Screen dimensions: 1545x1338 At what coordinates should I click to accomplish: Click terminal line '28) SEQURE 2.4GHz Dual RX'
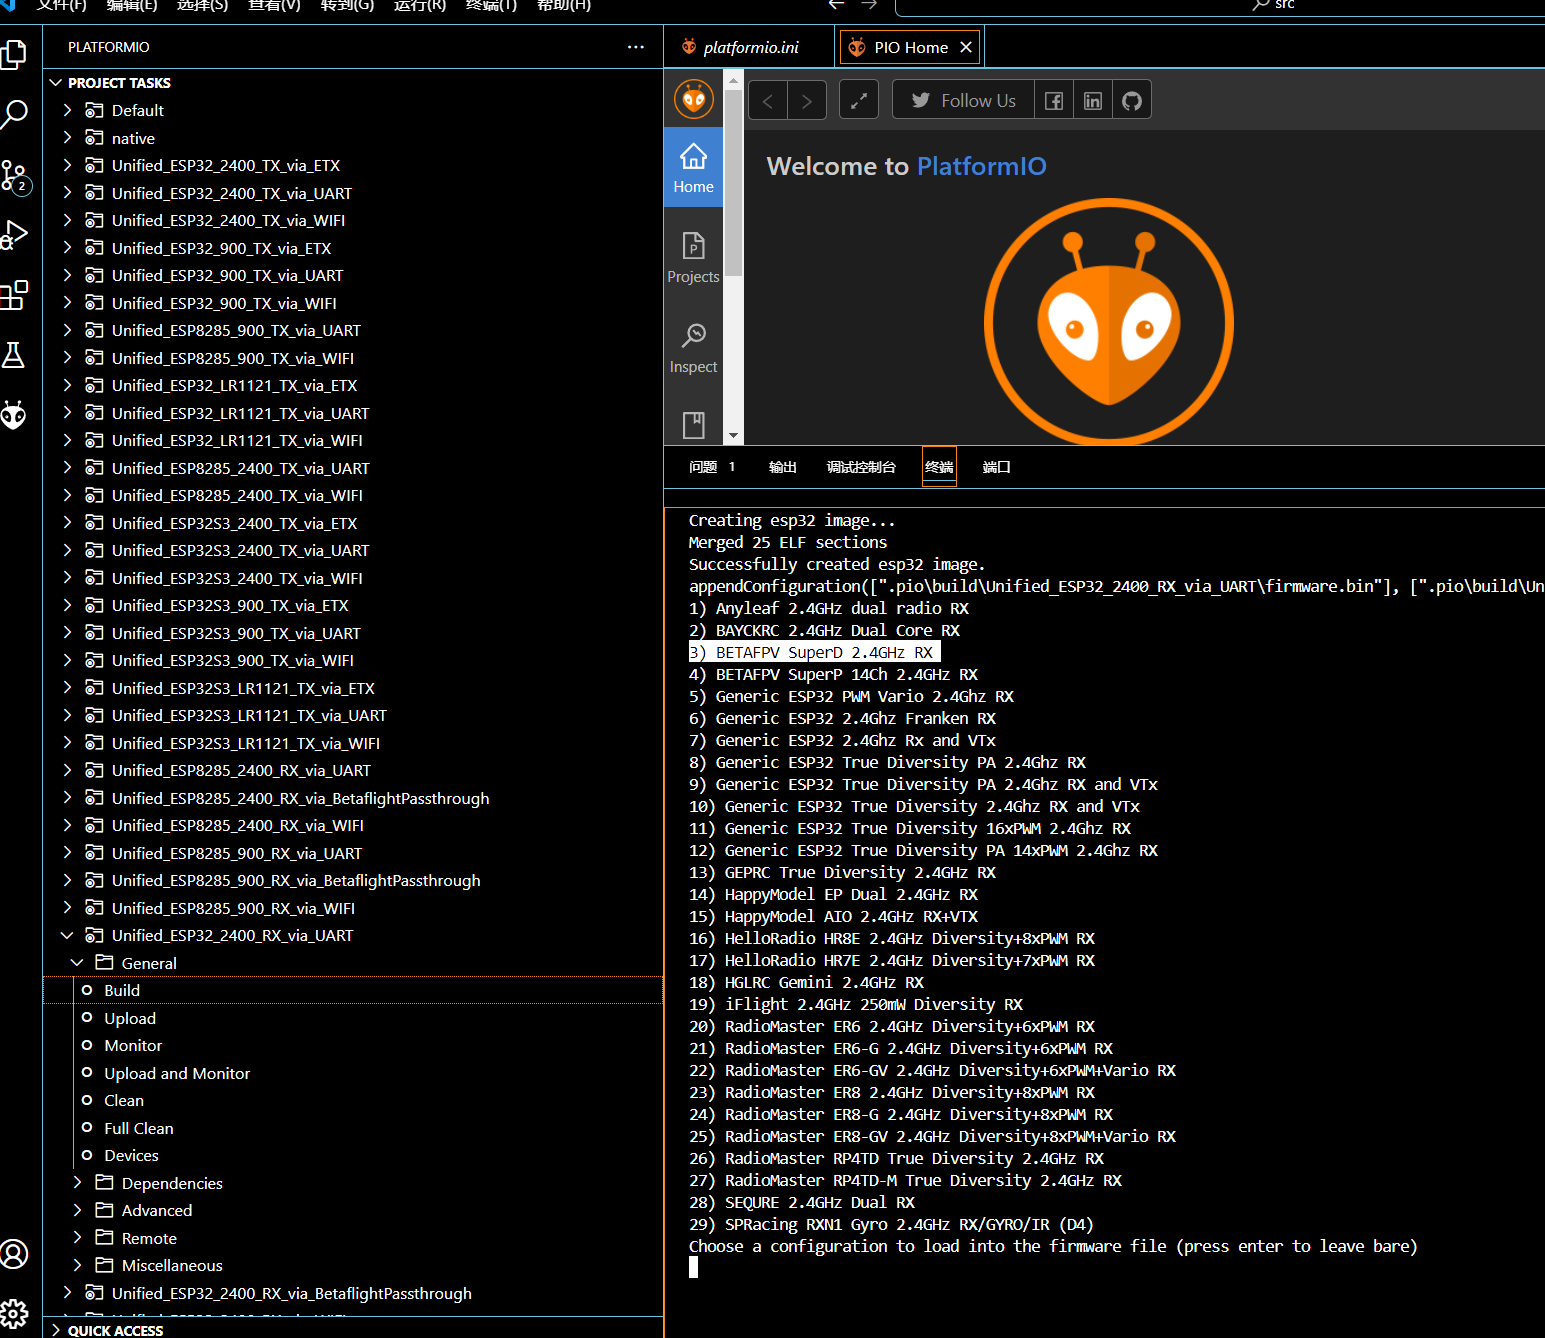802,1202
